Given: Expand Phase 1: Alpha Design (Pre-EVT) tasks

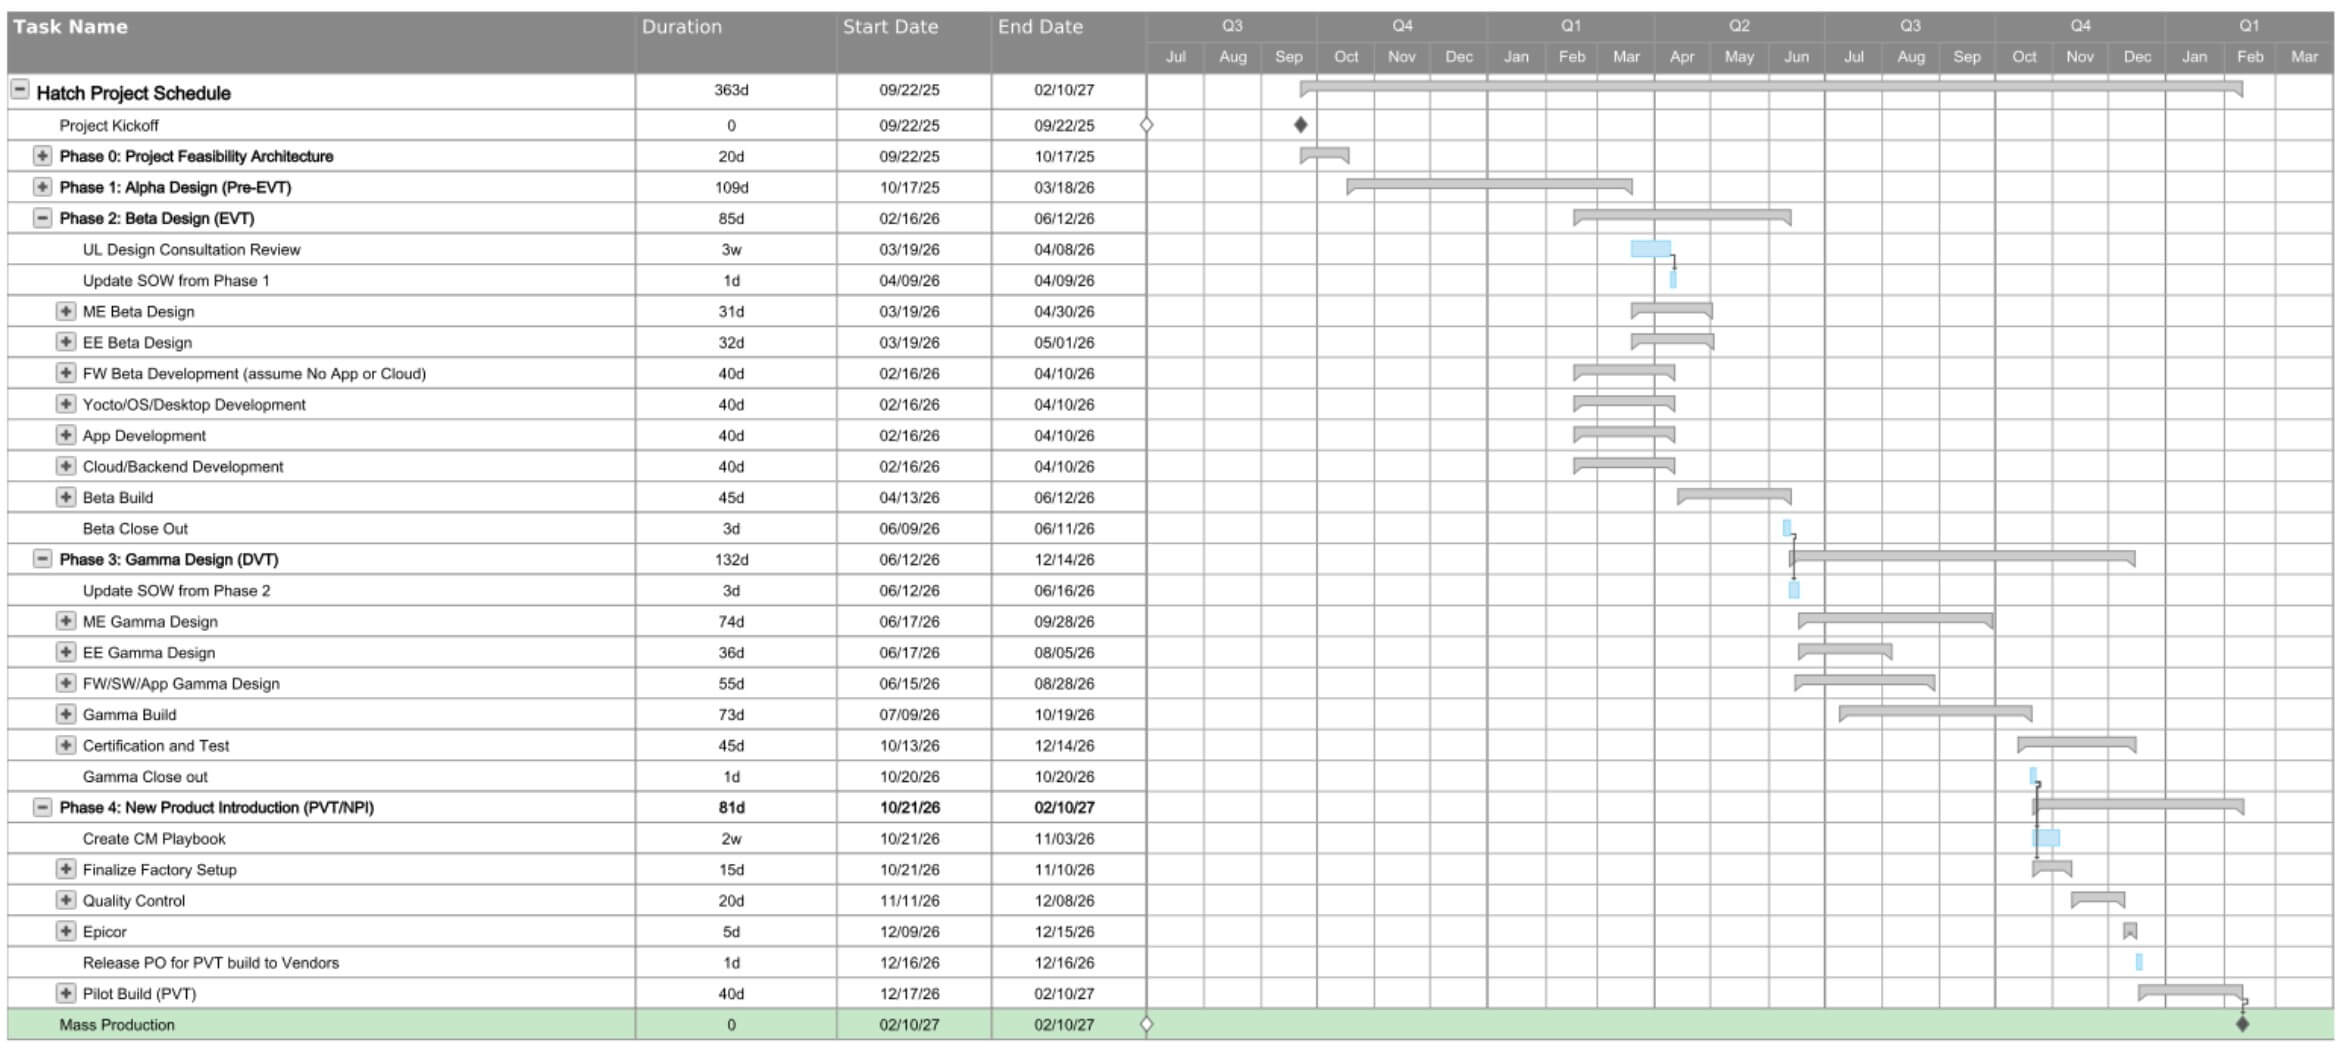Looking at the screenshot, I should (x=44, y=187).
